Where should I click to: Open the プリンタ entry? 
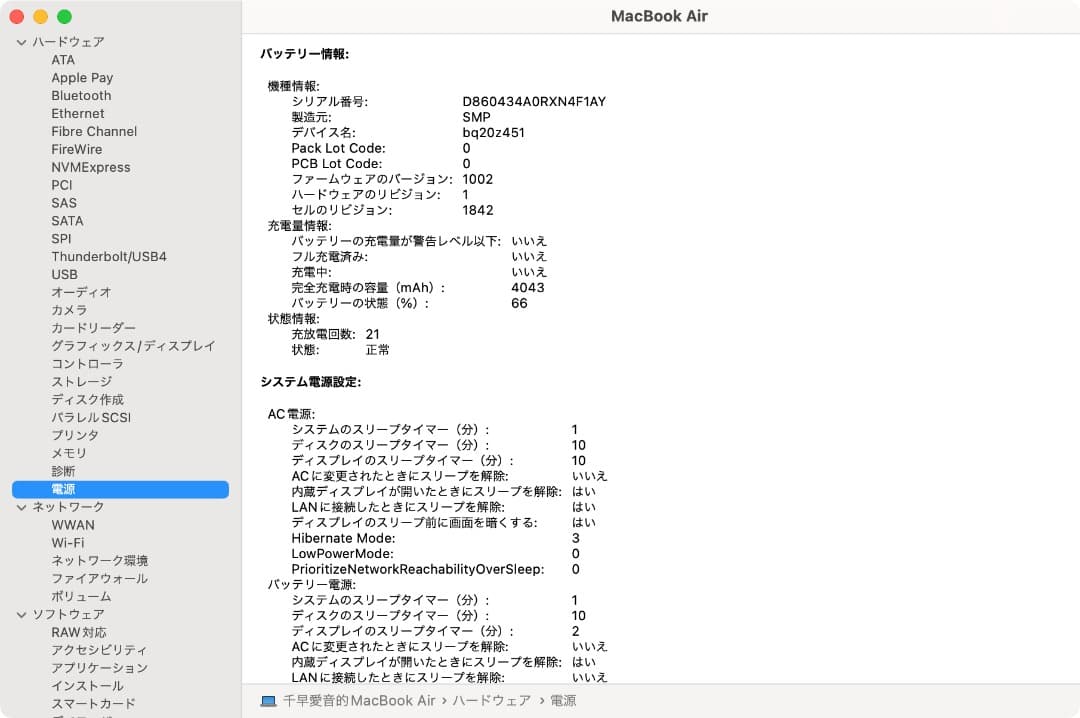(75, 435)
